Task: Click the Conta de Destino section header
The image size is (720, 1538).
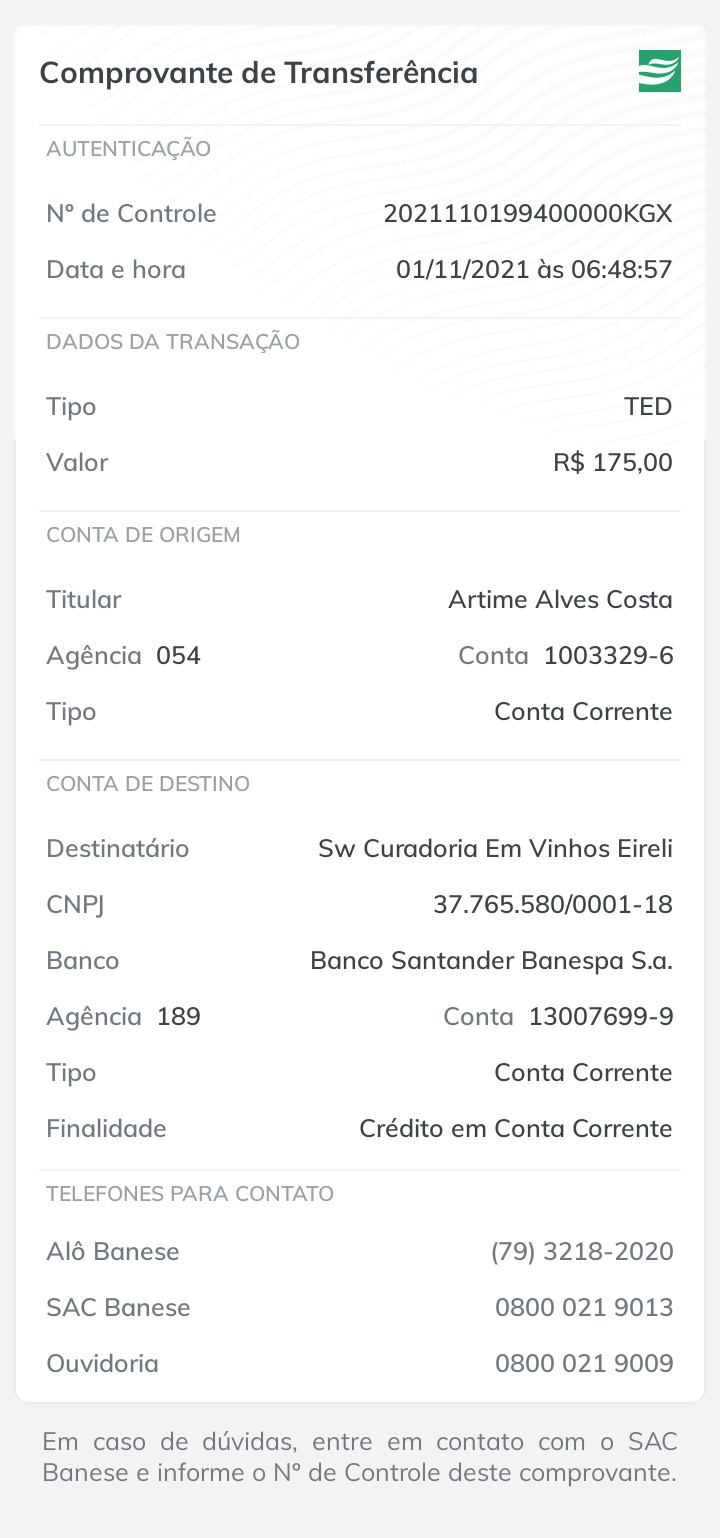Action: click(x=148, y=784)
